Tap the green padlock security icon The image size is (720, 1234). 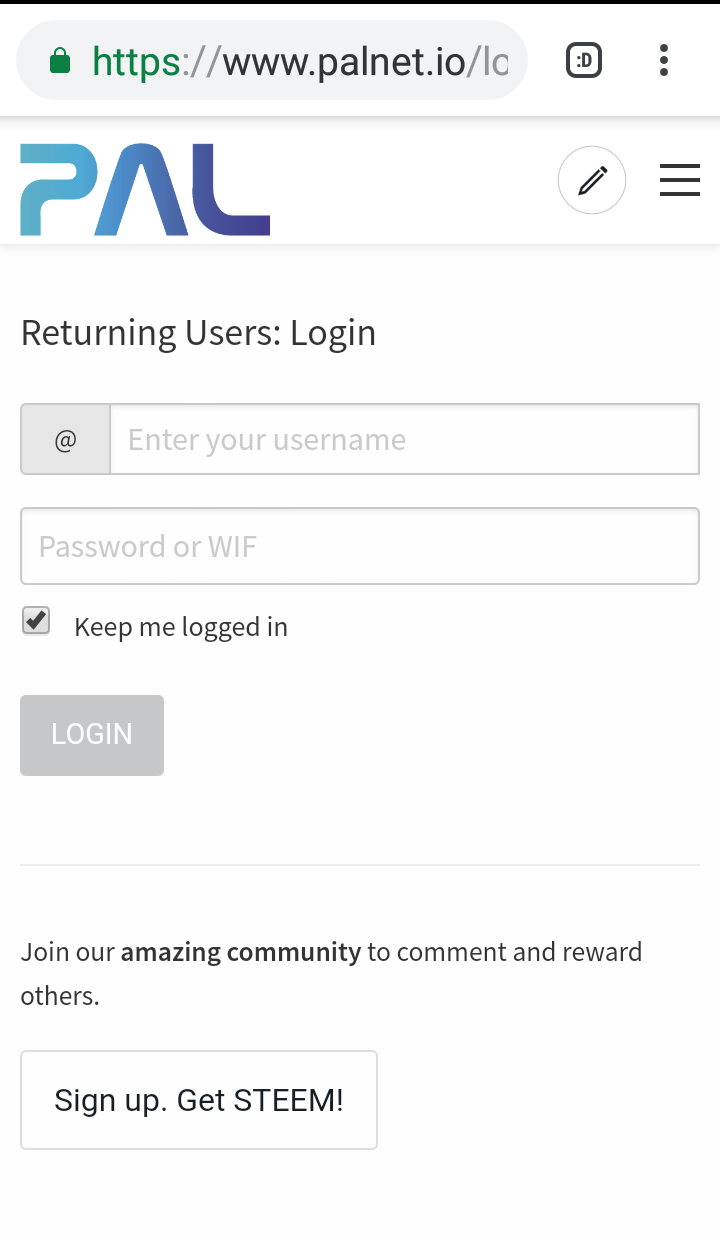(60, 62)
